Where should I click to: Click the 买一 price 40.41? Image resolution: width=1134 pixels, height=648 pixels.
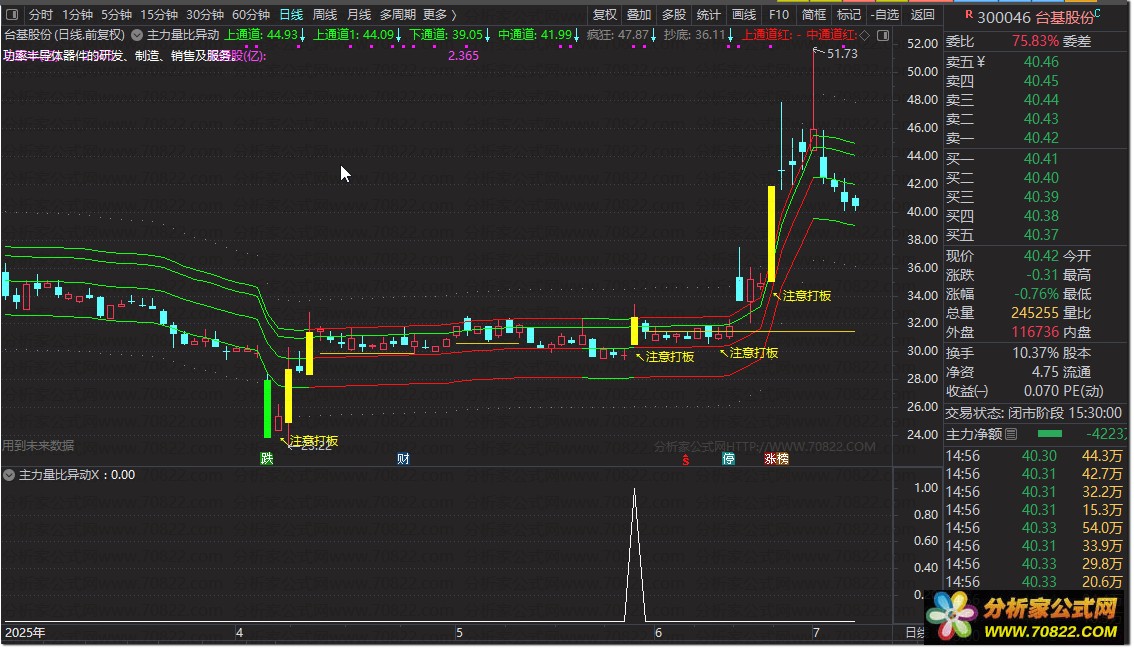point(1041,158)
